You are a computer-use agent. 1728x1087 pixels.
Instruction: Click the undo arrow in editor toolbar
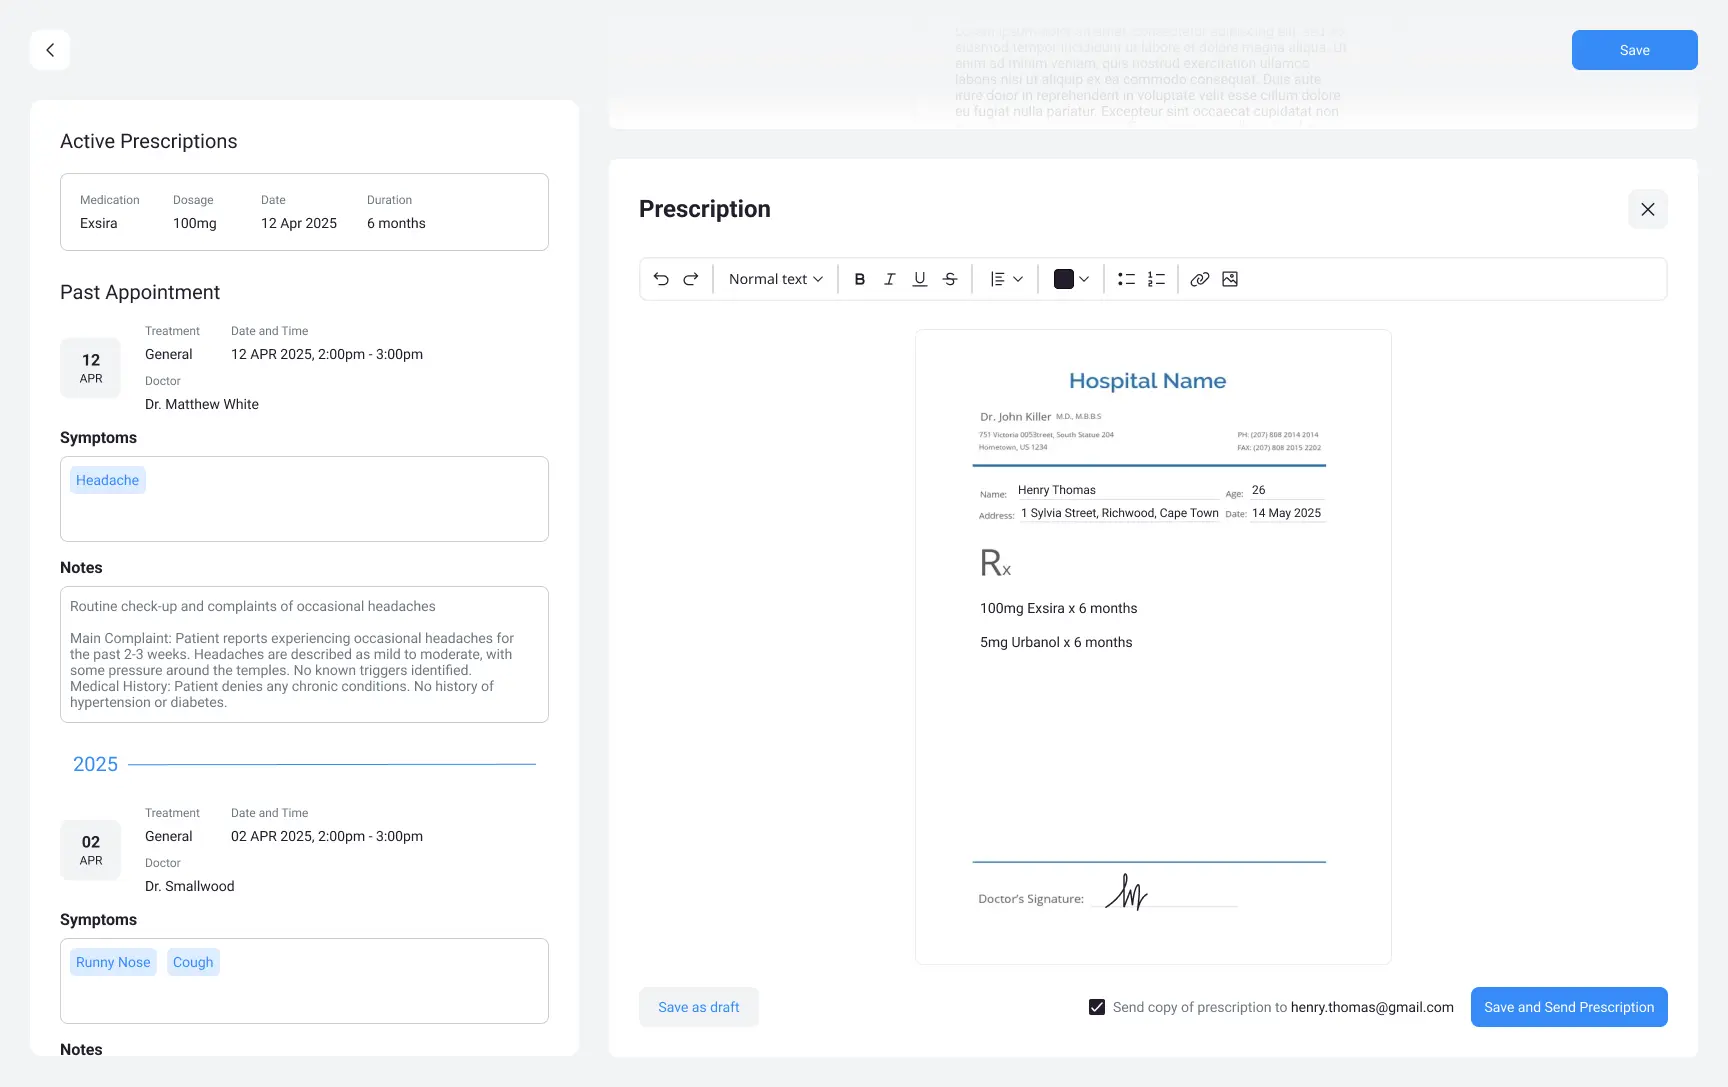661,279
